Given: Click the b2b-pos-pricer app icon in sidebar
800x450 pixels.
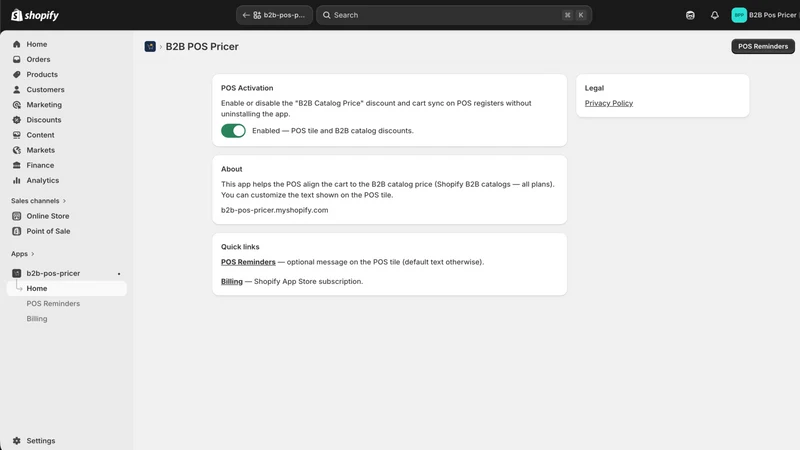Looking at the screenshot, I should [x=17, y=273].
